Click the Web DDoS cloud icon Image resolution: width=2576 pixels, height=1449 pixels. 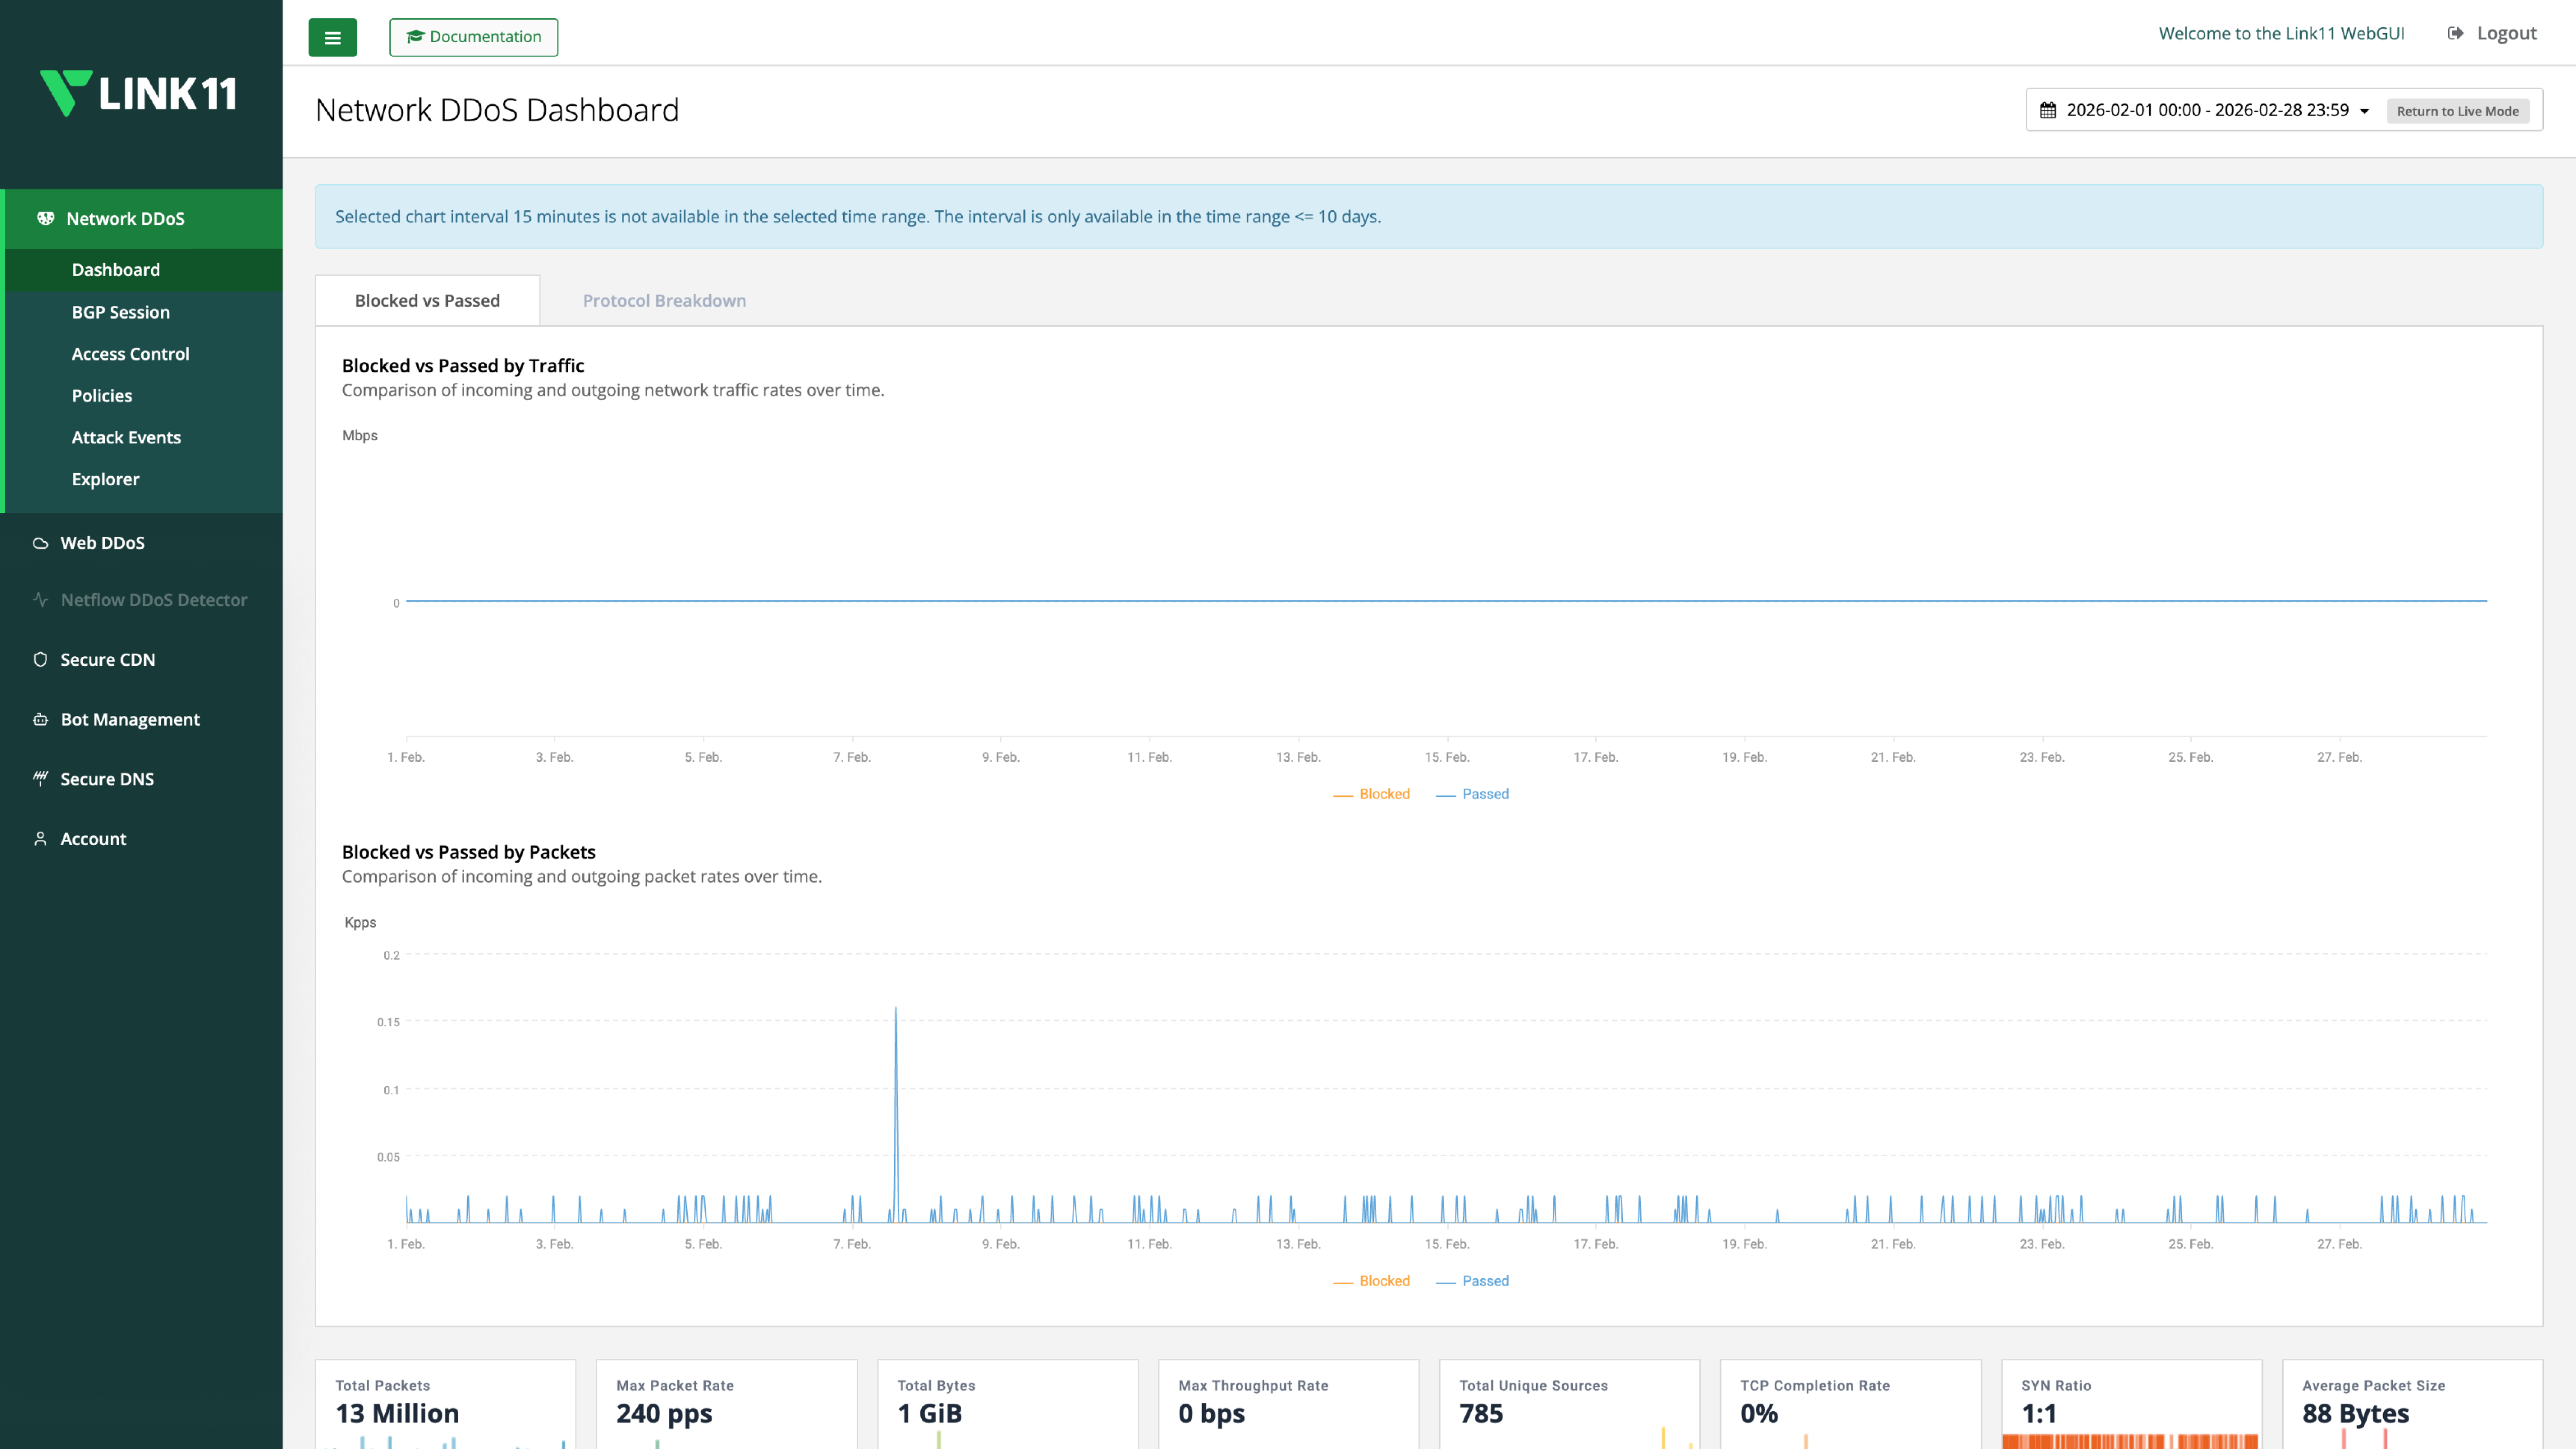click(40, 543)
